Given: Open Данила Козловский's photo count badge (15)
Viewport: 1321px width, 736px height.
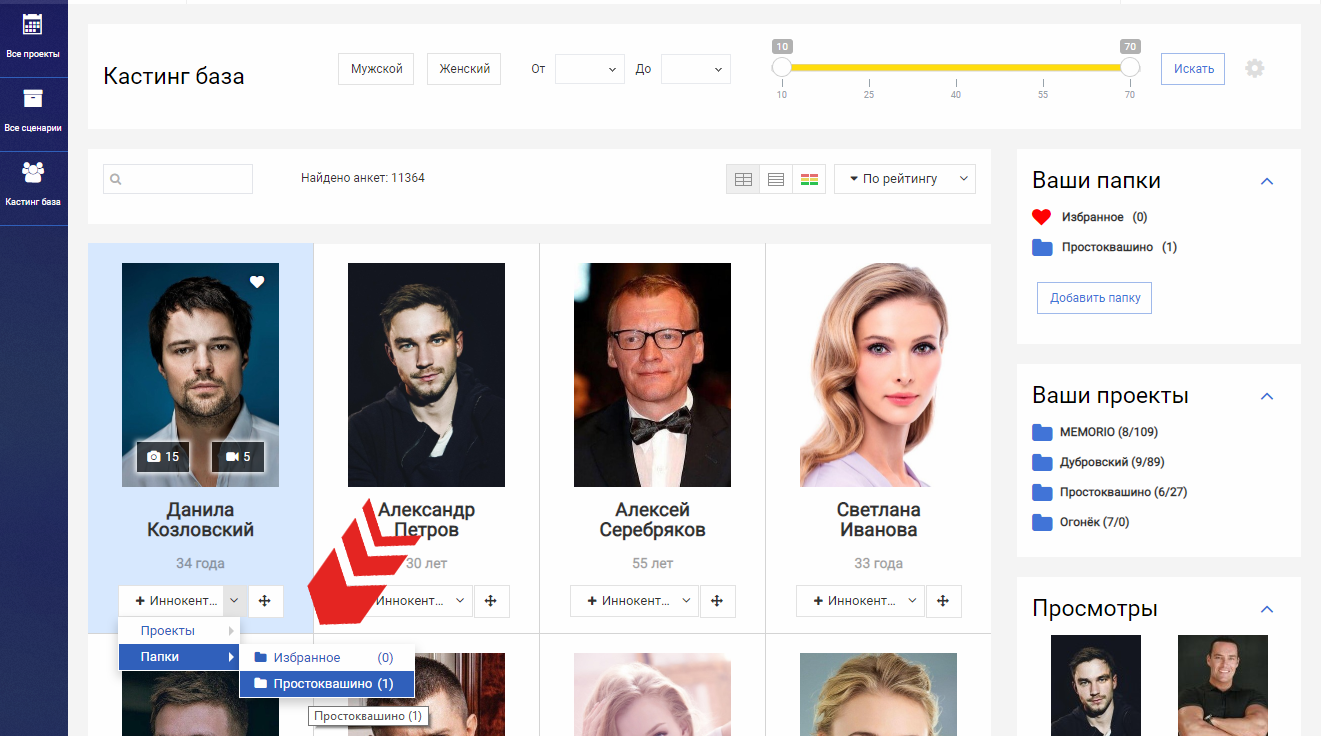Looking at the screenshot, I should tap(163, 457).
